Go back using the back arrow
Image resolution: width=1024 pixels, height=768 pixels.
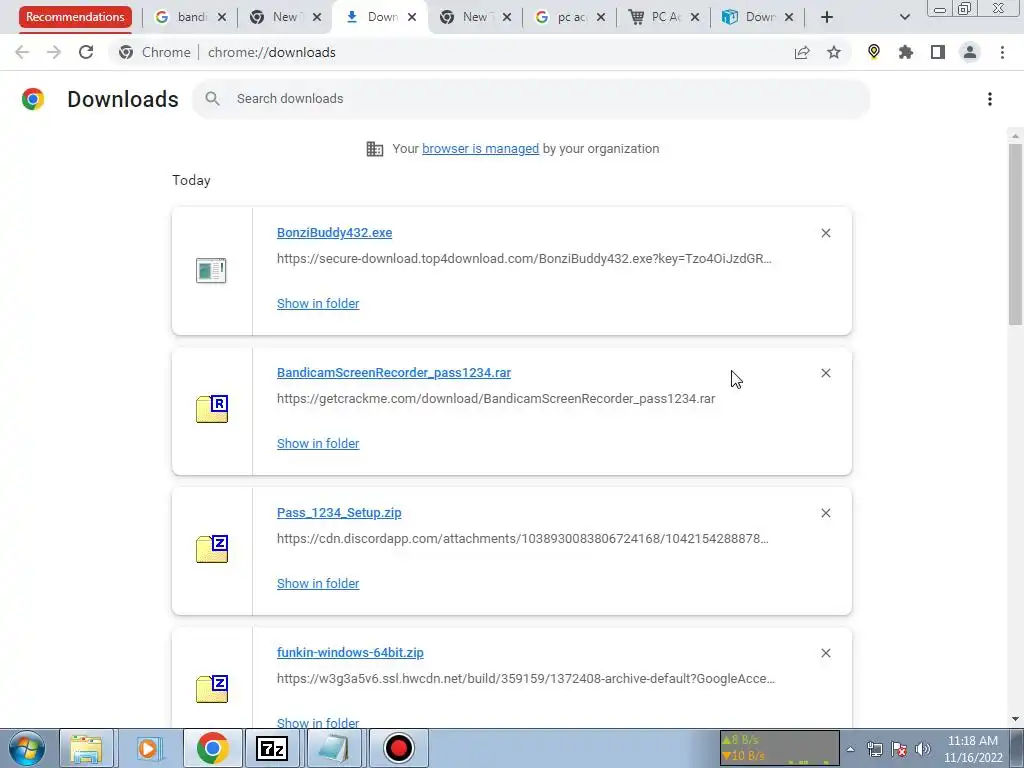tap(22, 52)
